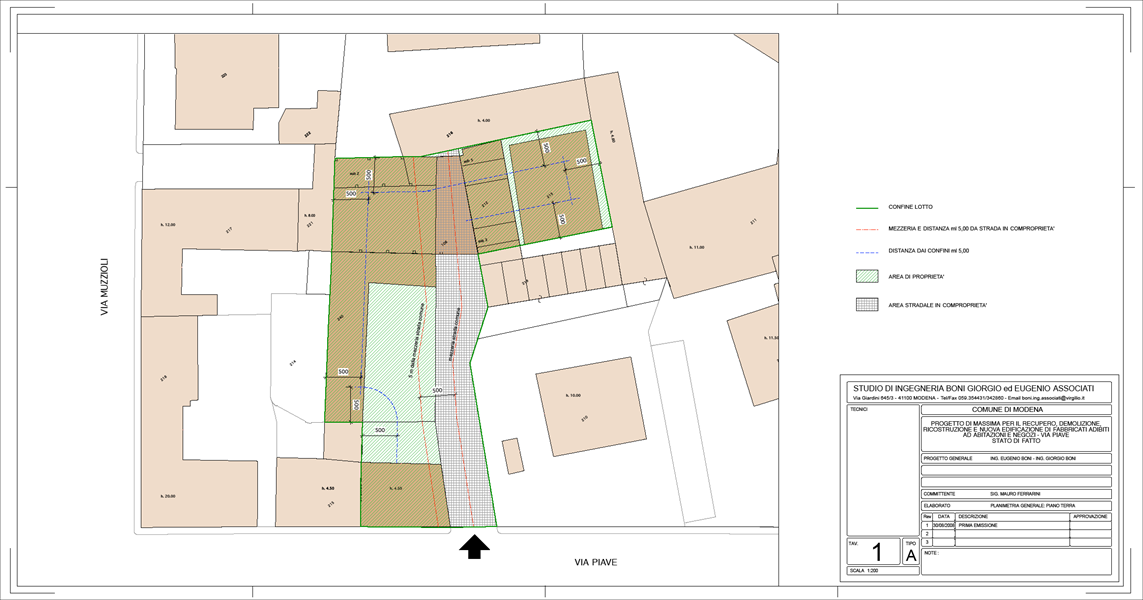
Task: Click the PRIMA EMISSIONE revision entry
Action: pyautogui.click(x=979, y=525)
